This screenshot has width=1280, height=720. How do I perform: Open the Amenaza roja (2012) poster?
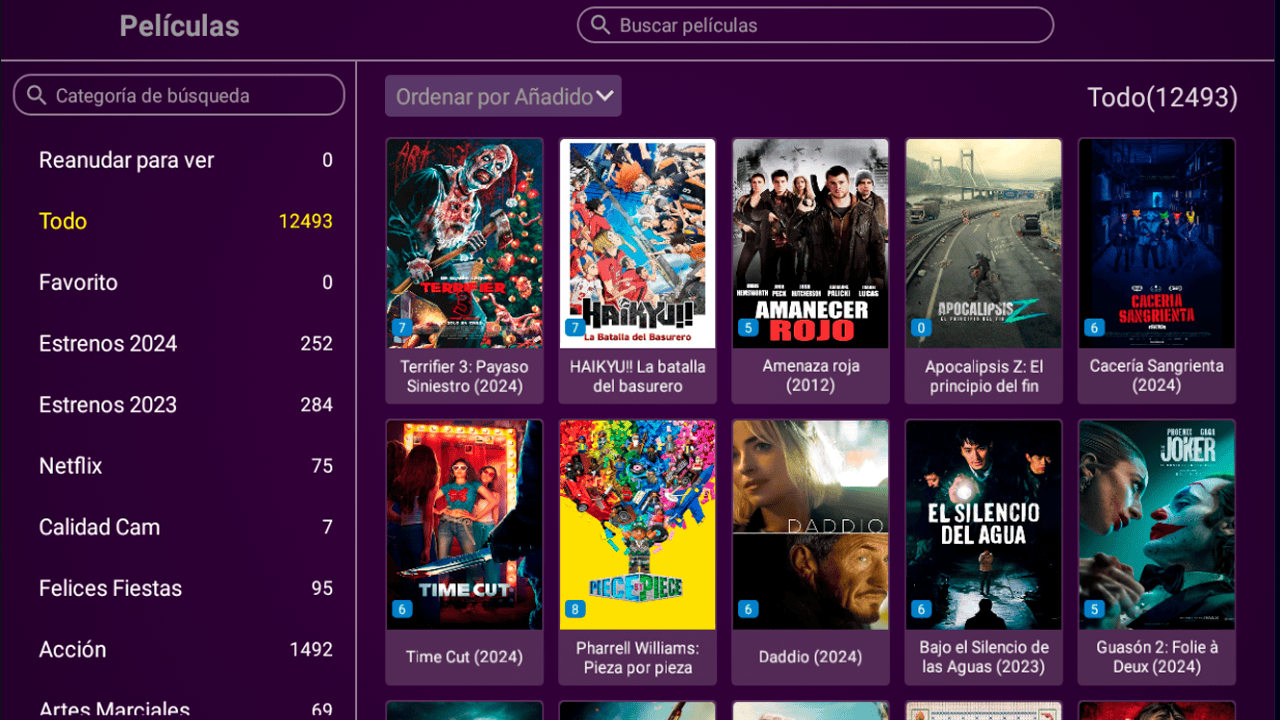tap(810, 244)
